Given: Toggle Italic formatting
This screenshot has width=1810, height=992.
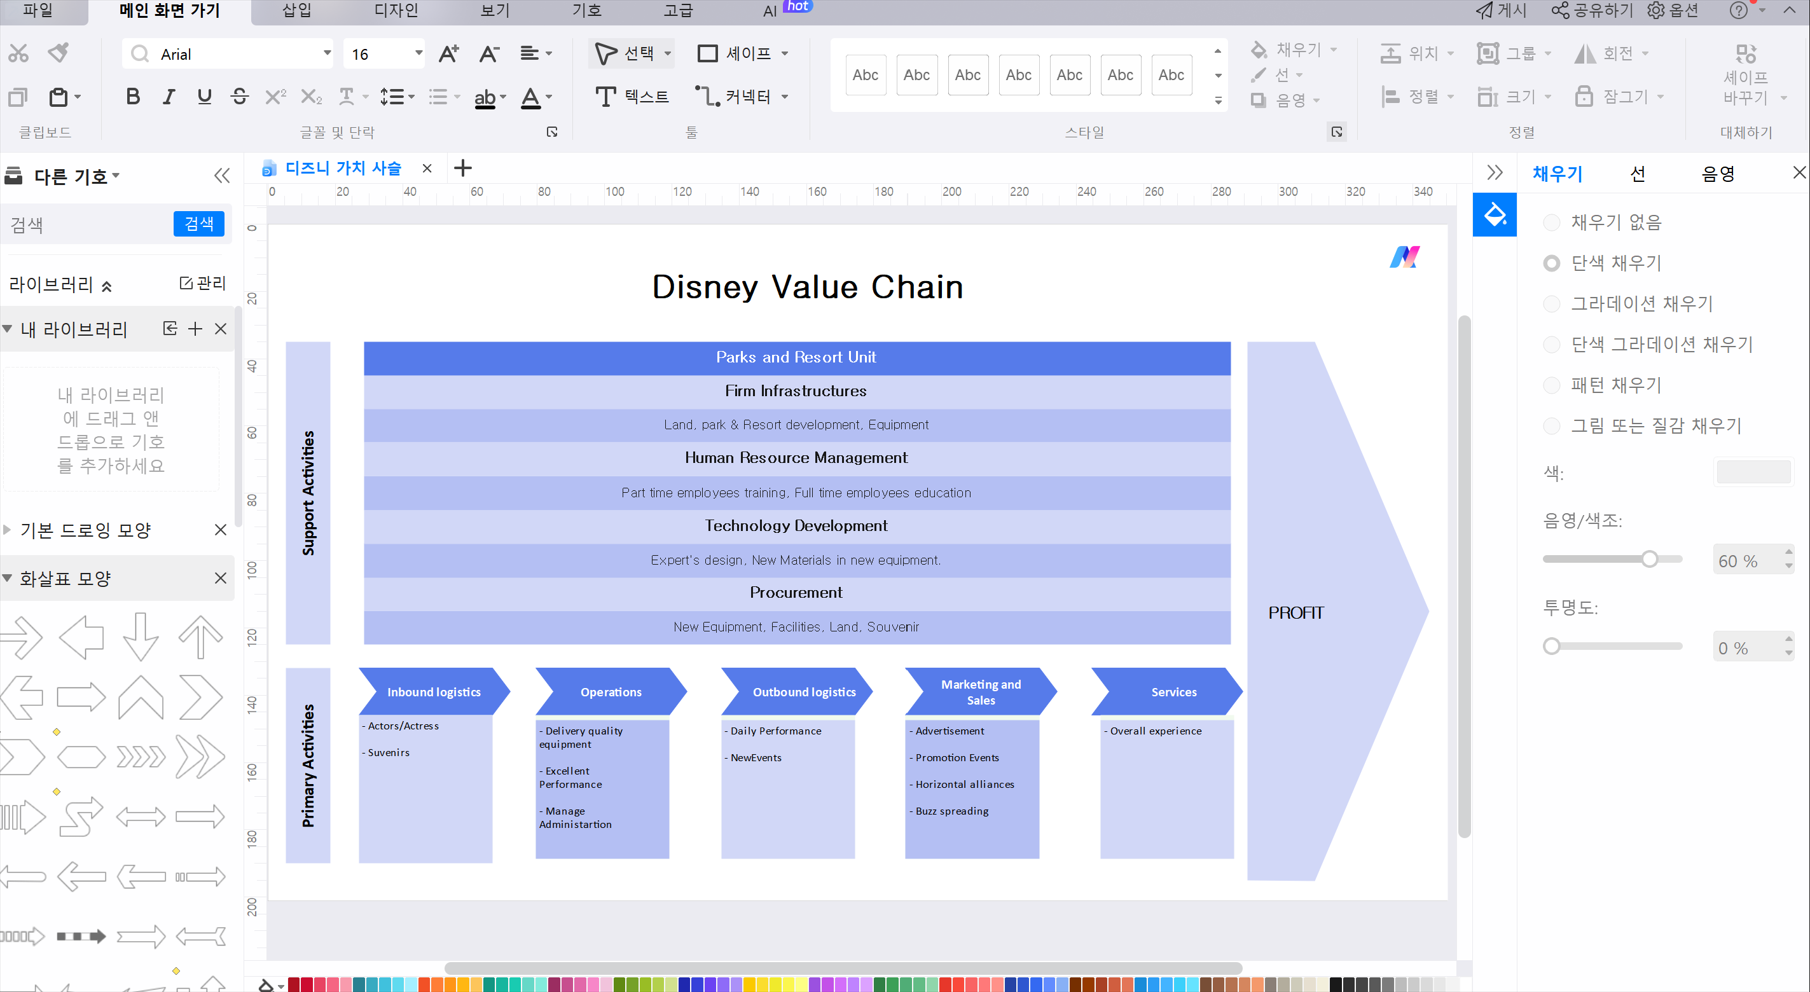Looking at the screenshot, I should [x=168, y=97].
